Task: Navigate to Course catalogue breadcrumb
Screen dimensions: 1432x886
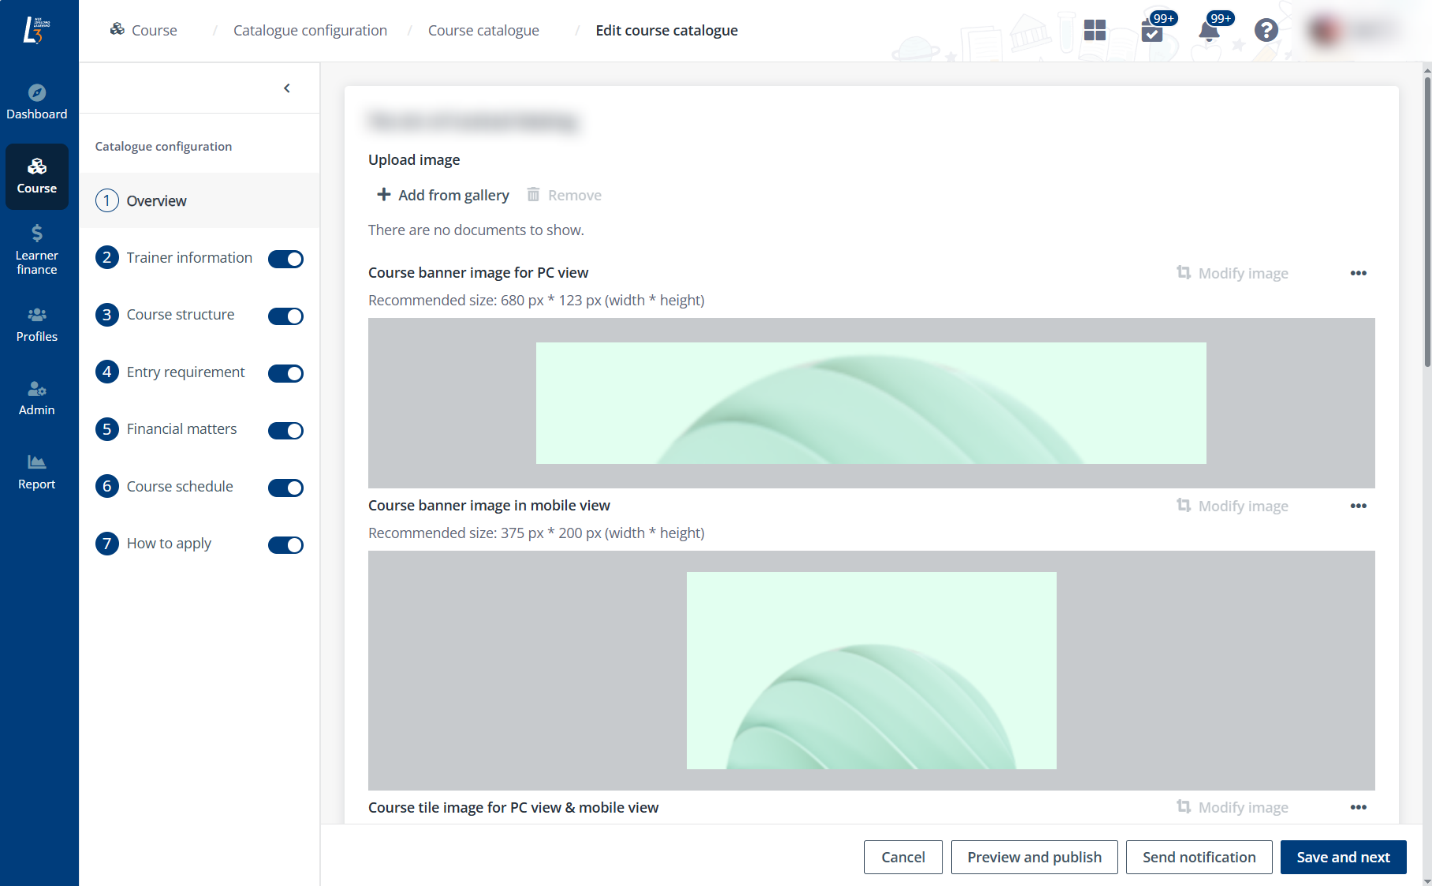Action: pyautogui.click(x=483, y=31)
